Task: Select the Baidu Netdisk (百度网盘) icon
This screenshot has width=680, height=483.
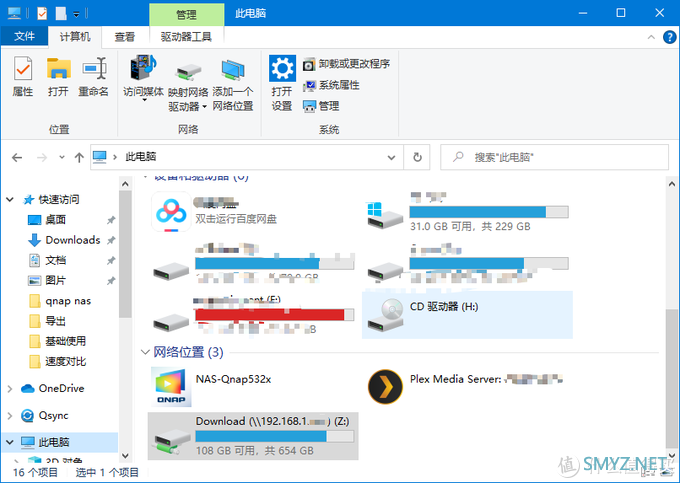Action: (171, 212)
